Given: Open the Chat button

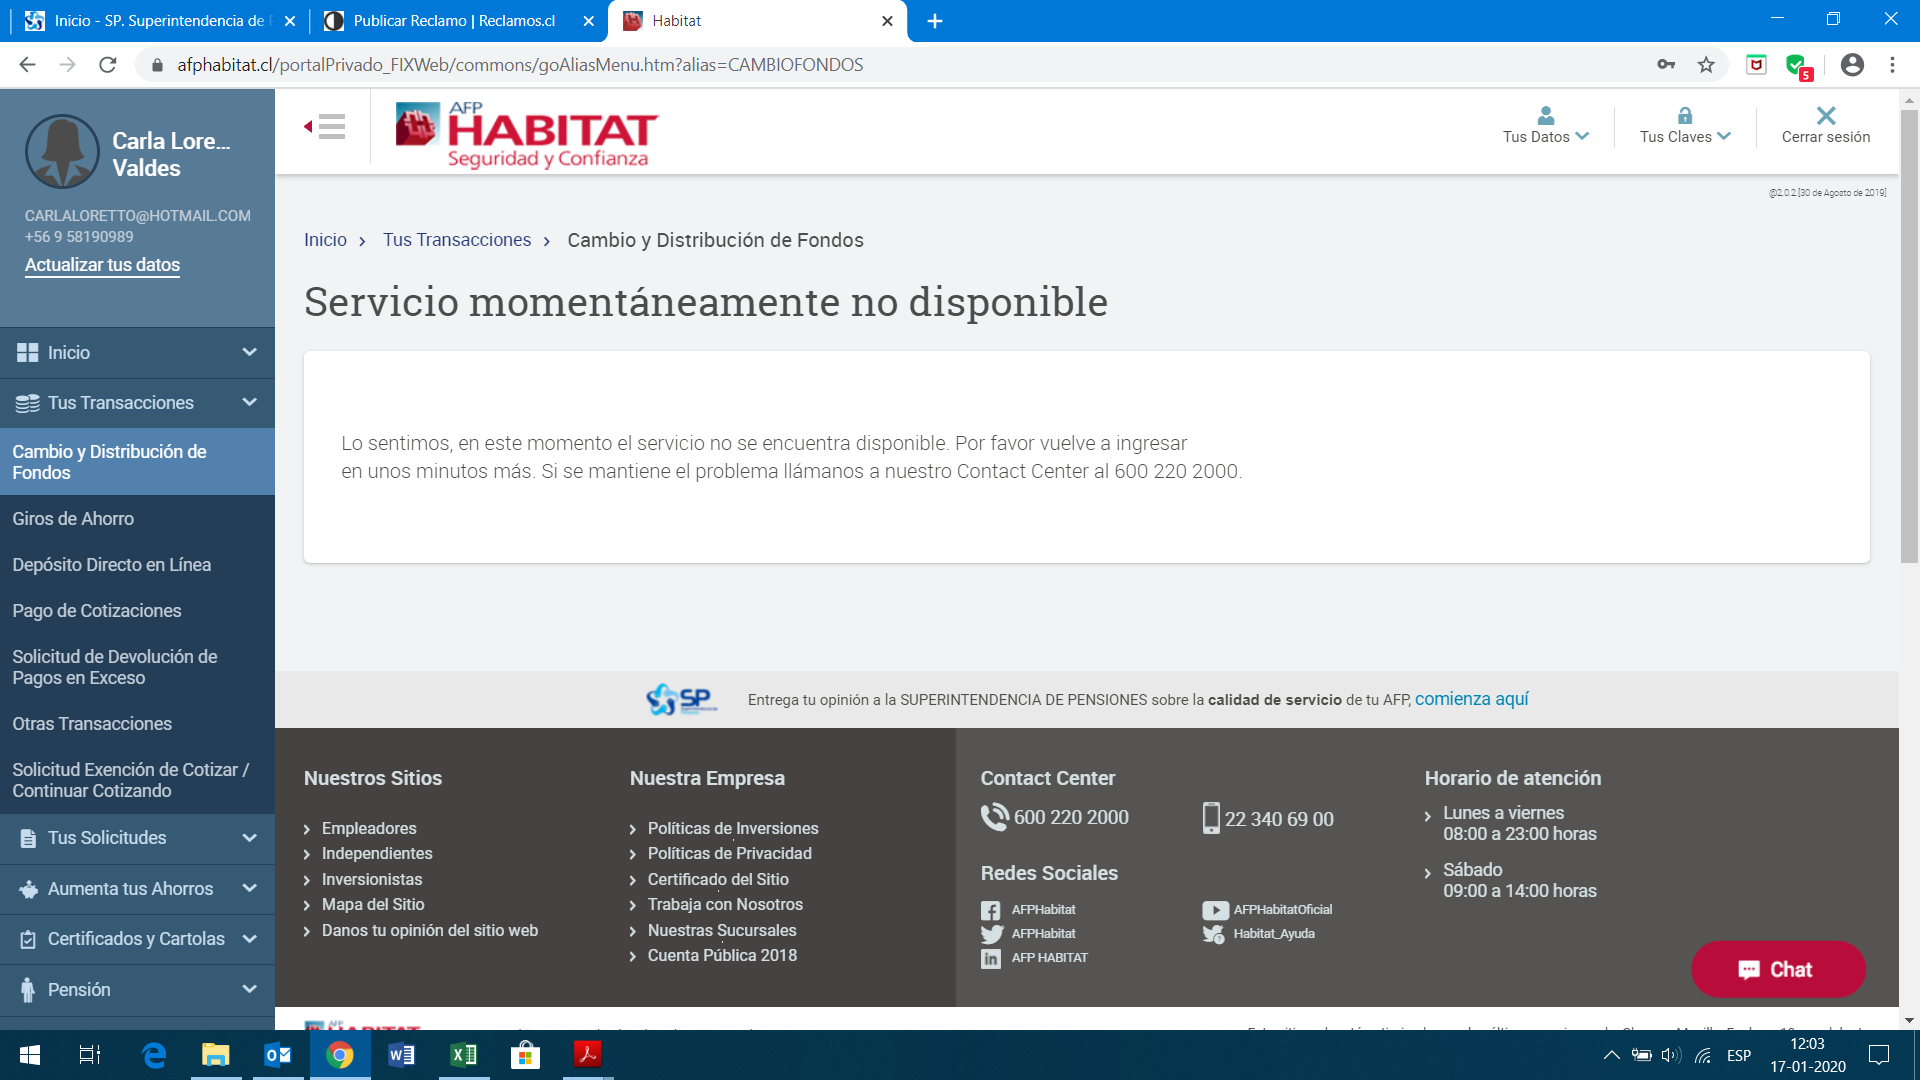Looking at the screenshot, I should point(1777,969).
